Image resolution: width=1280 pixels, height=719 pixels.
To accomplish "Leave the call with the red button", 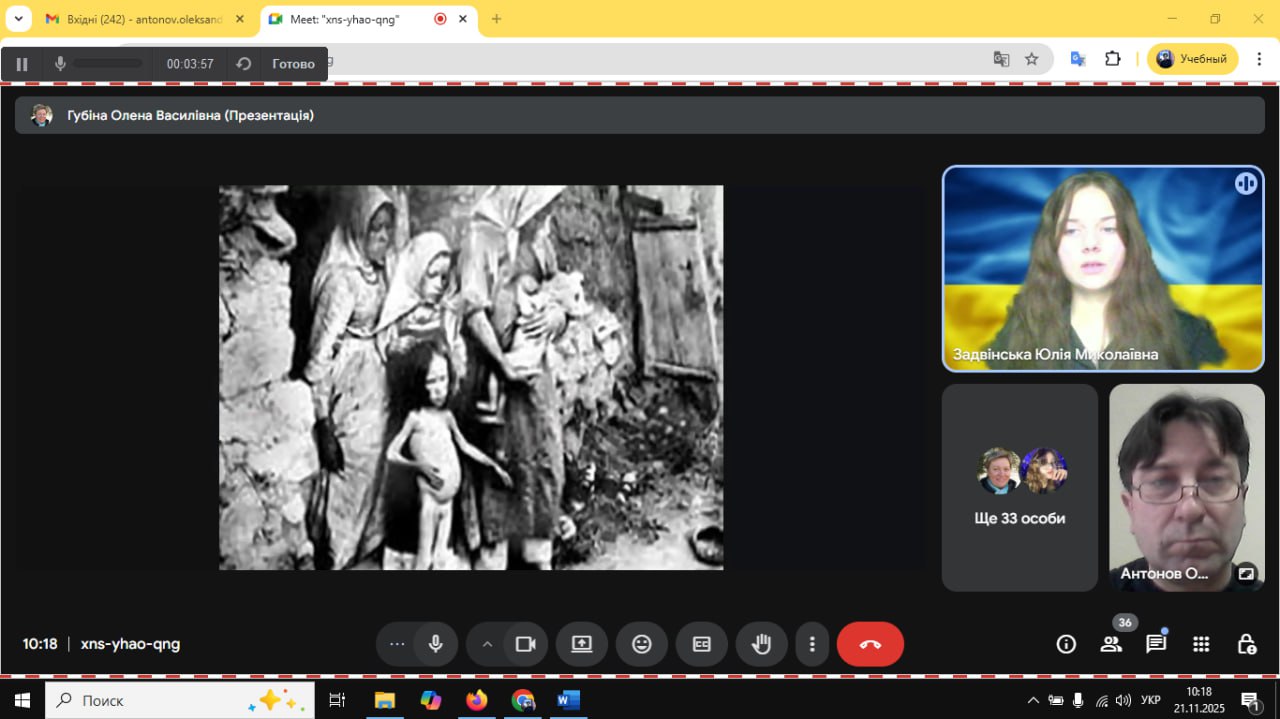I will pyautogui.click(x=870, y=644).
